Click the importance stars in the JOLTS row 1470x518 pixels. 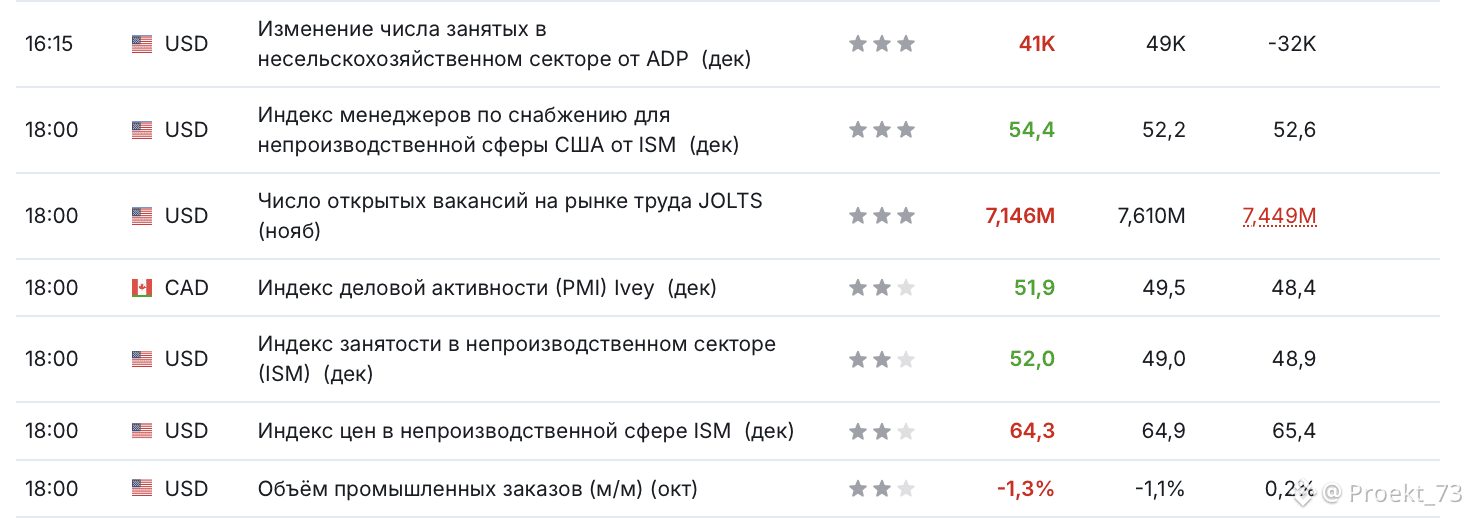tap(881, 216)
